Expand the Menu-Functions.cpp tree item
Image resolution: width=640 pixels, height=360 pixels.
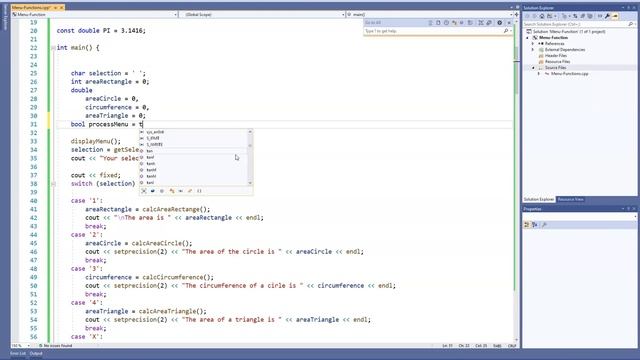[x=539, y=74]
